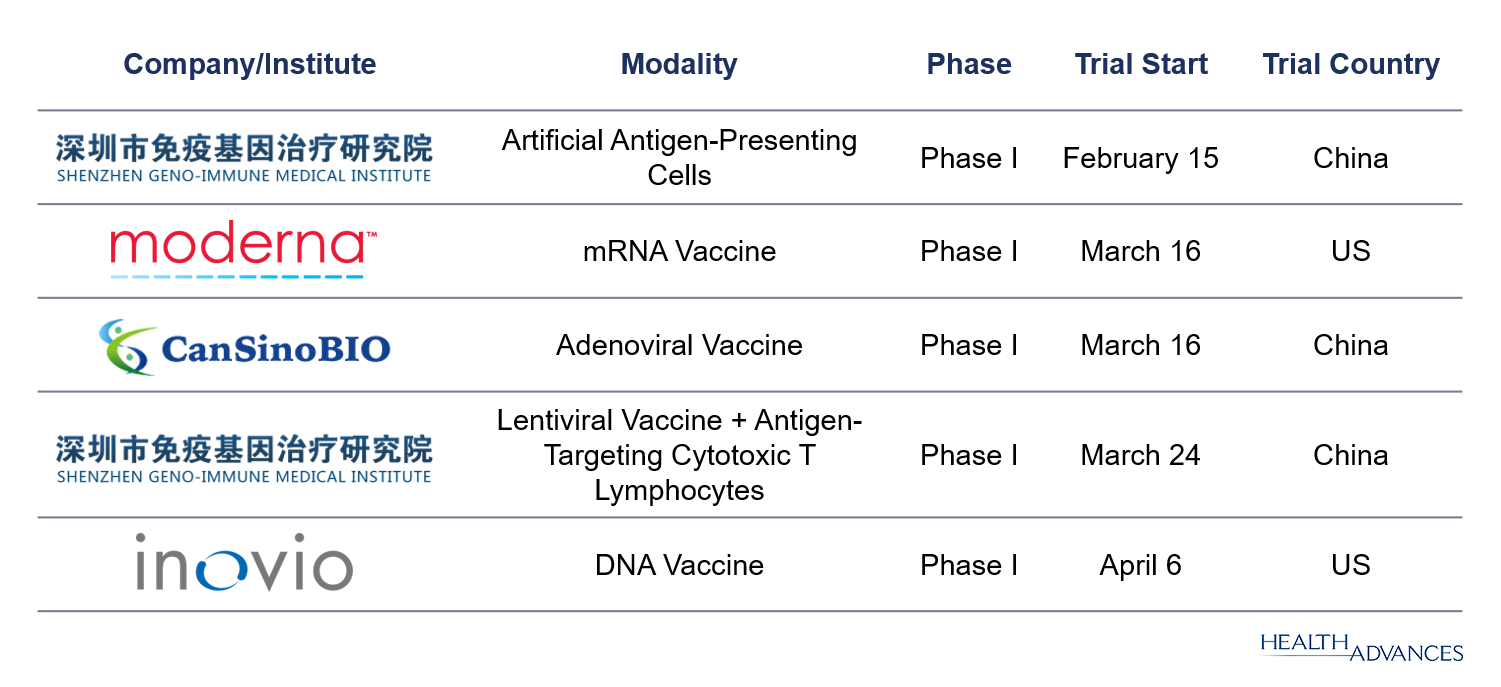Click the CanSinoBIO logo

click(x=245, y=347)
